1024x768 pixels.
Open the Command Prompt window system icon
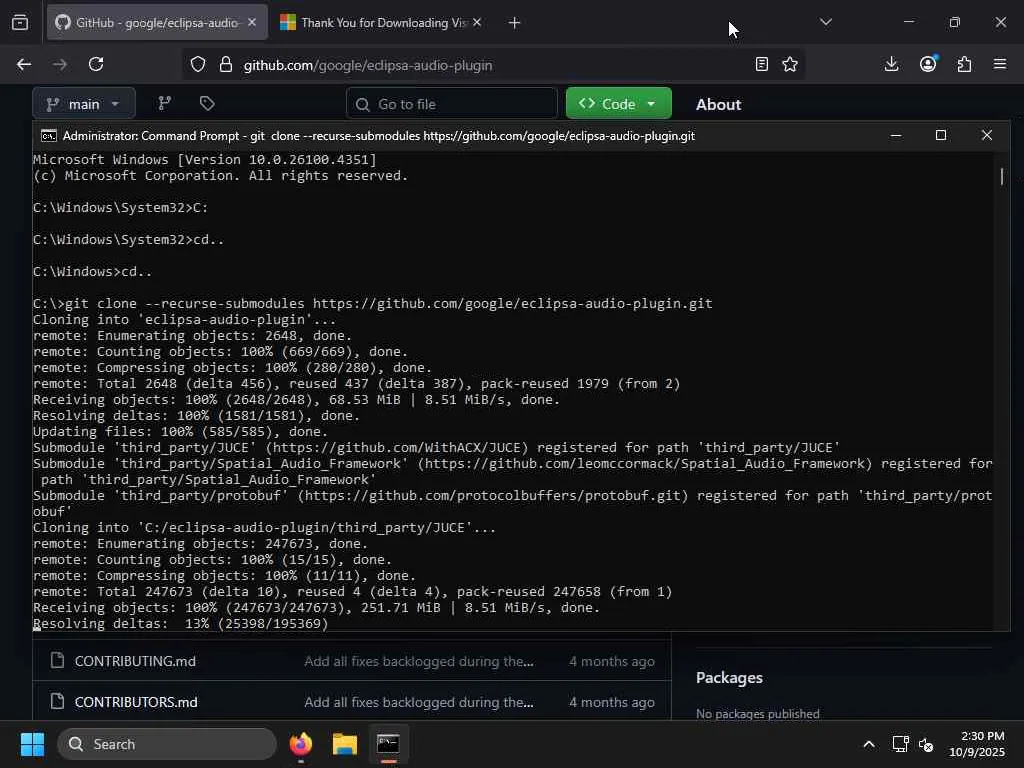click(48, 136)
